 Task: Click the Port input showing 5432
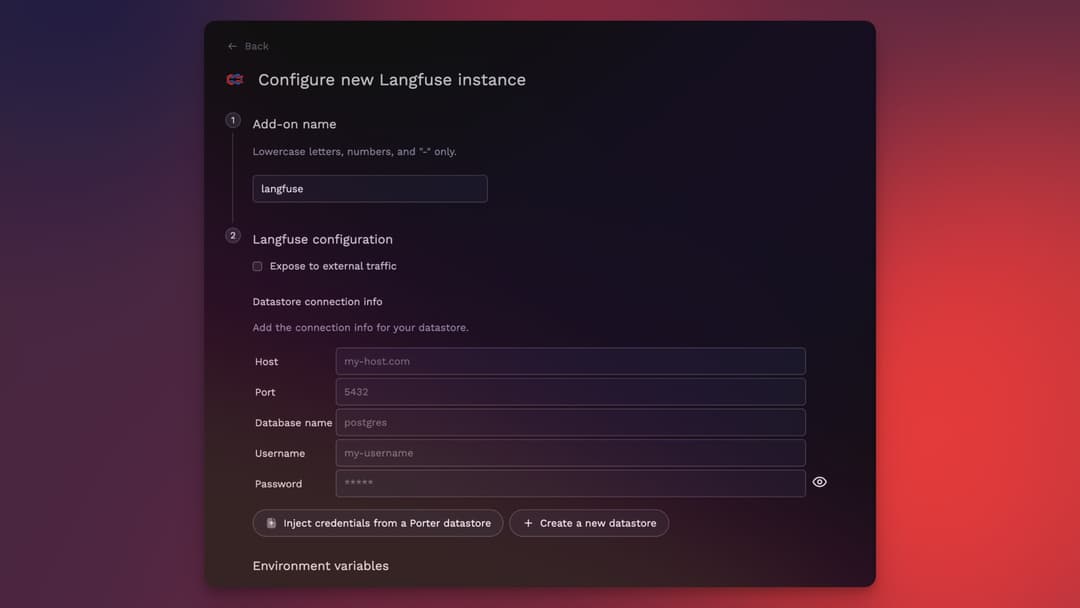(570, 391)
